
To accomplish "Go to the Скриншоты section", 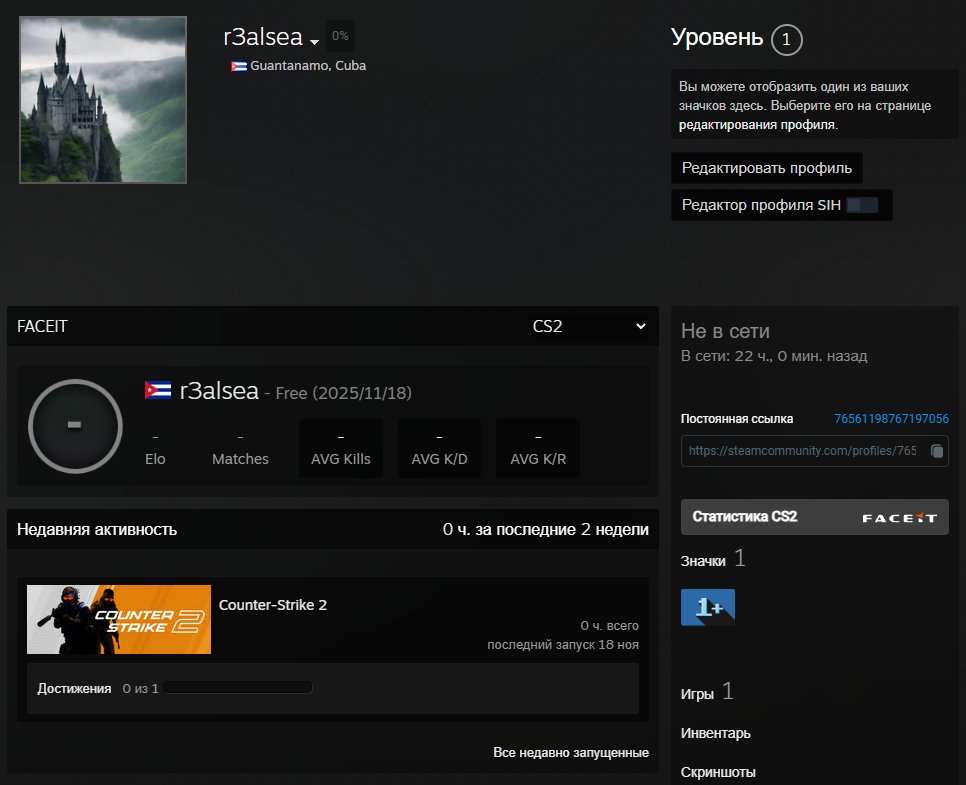I will [718, 772].
